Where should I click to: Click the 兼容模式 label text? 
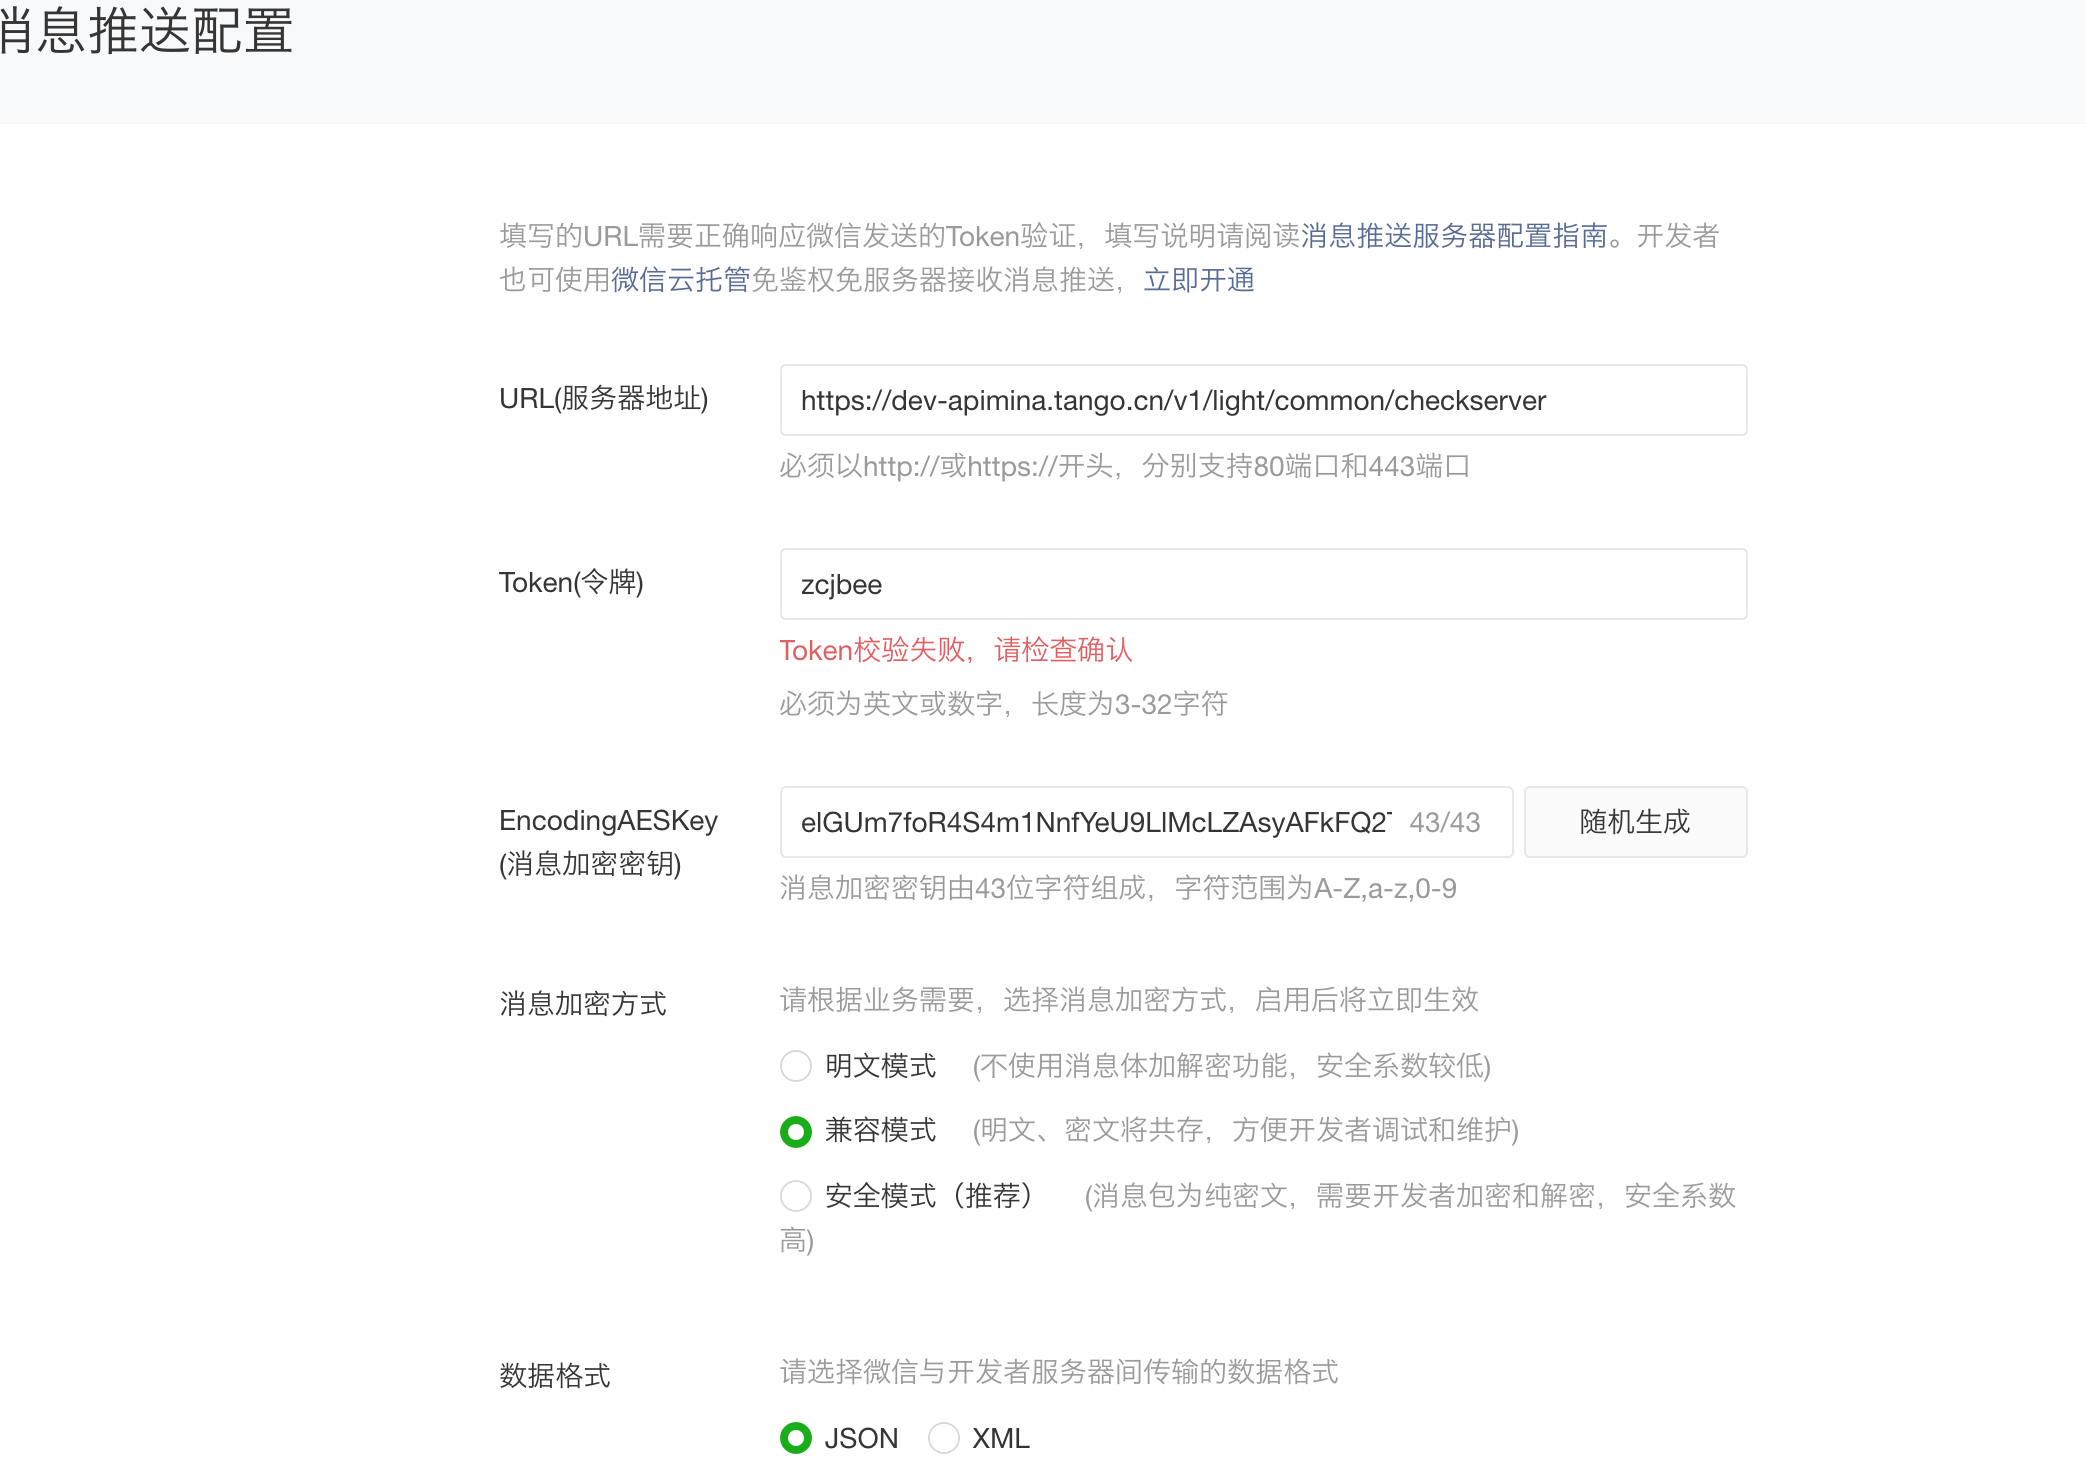pyautogui.click(x=880, y=1131)
